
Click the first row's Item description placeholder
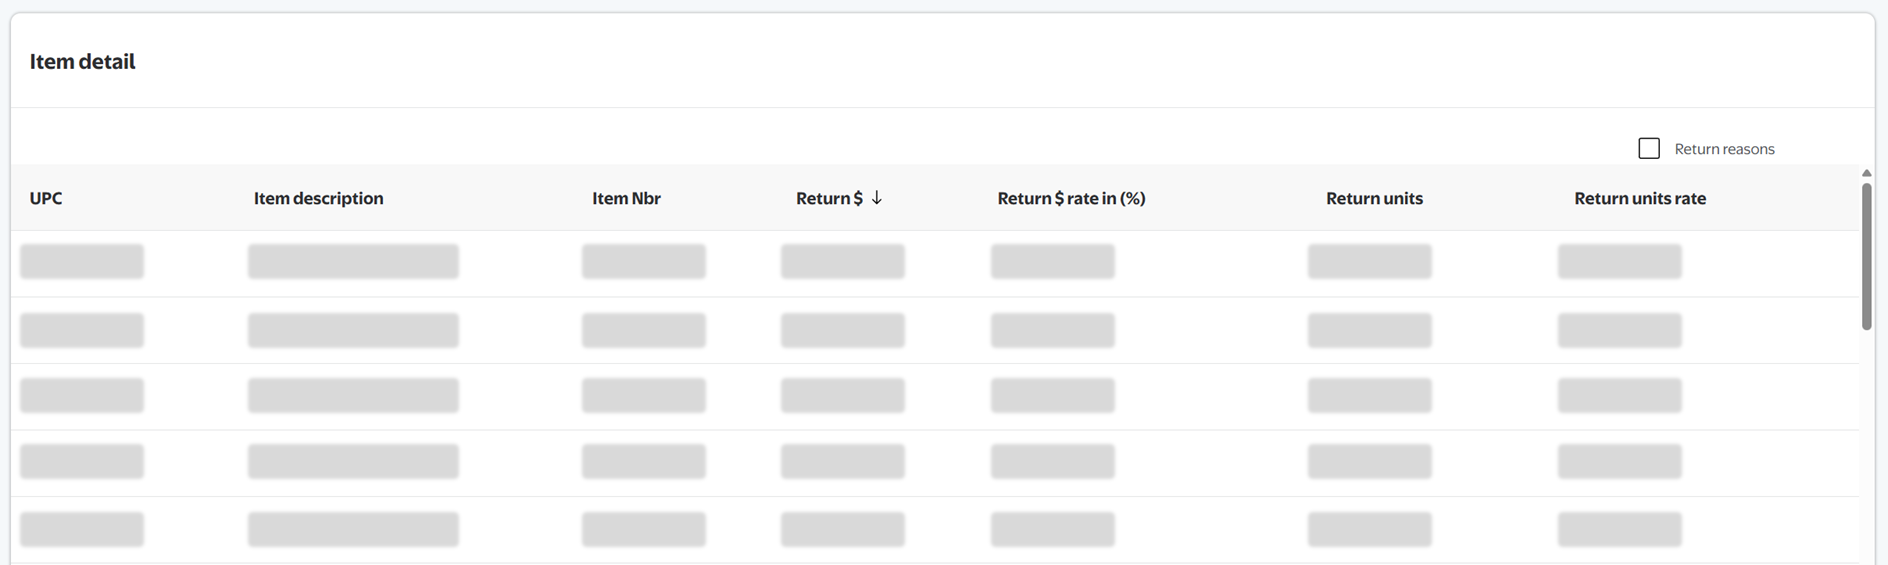[x=353, y=262]
